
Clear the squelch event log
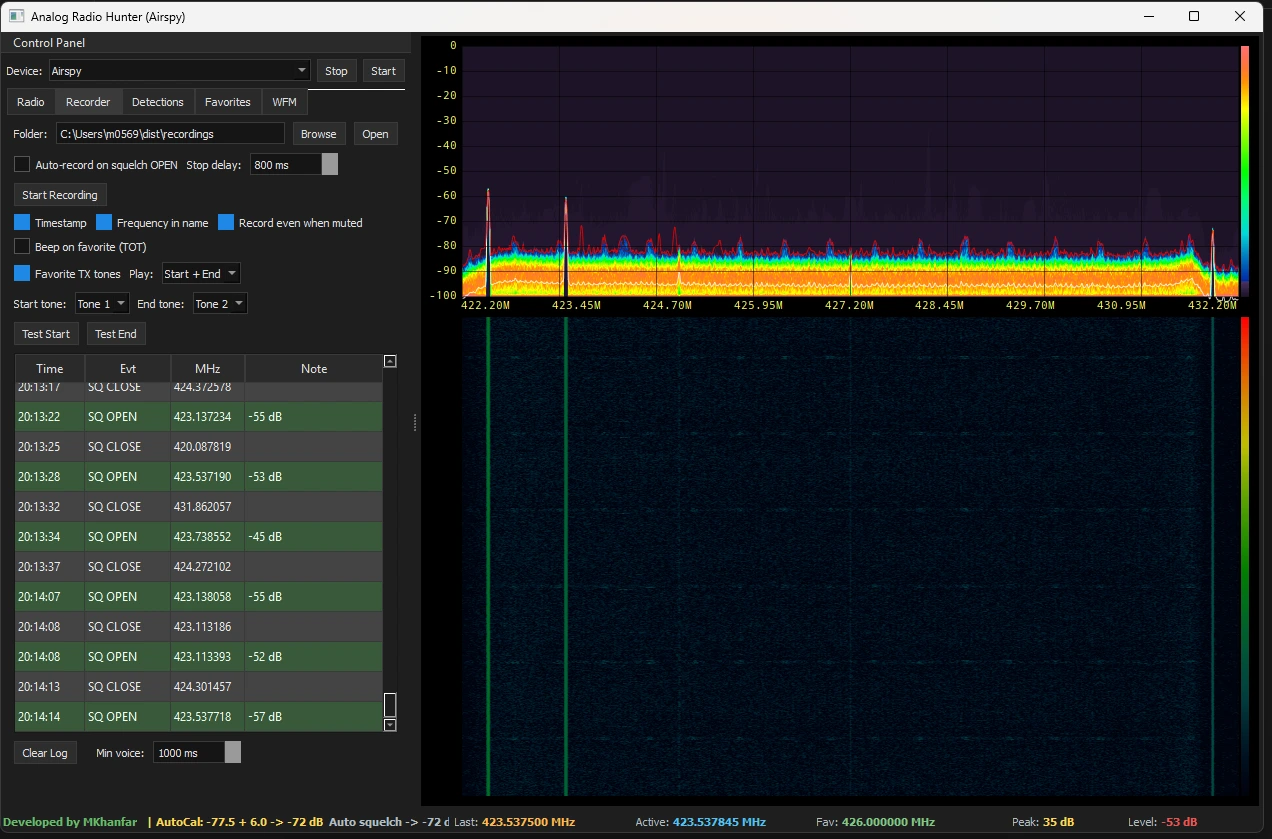point(44,752)
